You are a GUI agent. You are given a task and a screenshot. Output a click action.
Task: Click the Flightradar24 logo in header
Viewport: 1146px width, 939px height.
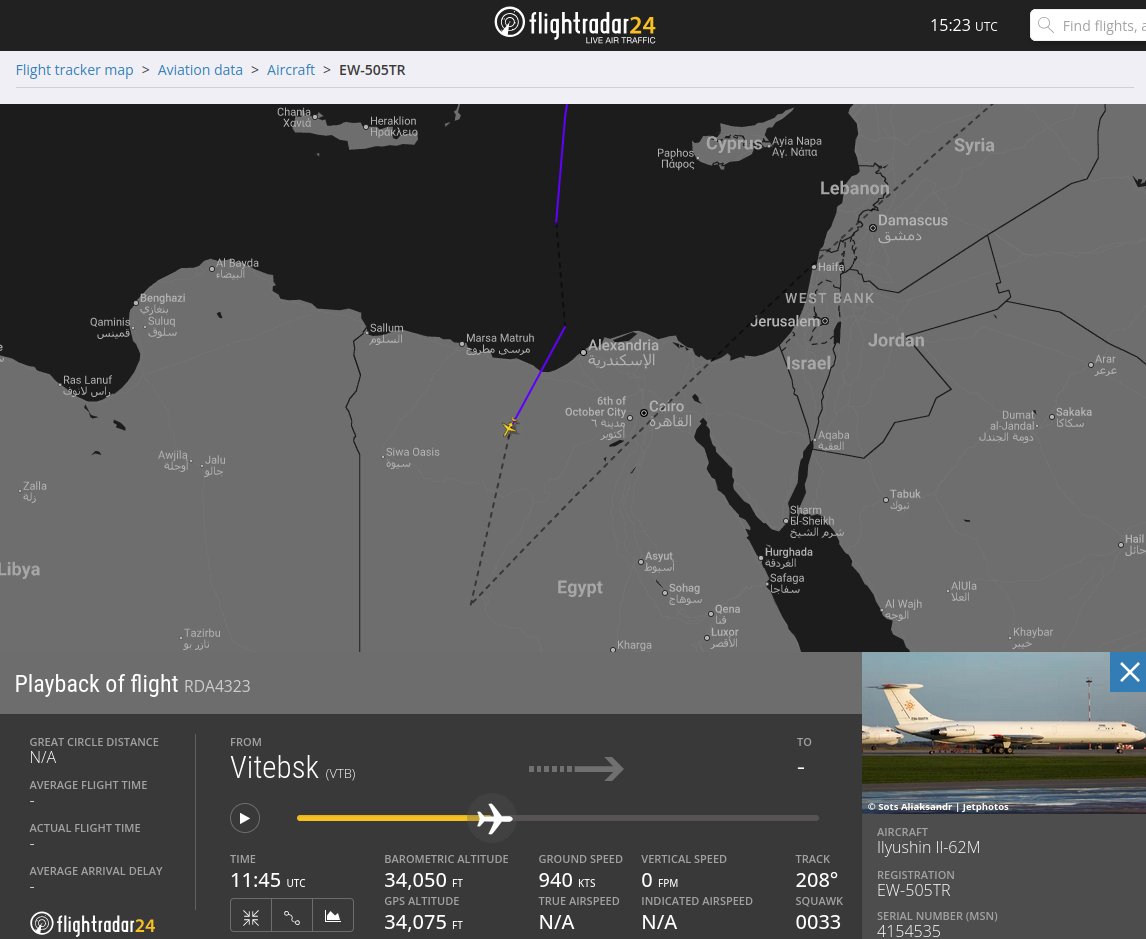click(x=574, y=25)
